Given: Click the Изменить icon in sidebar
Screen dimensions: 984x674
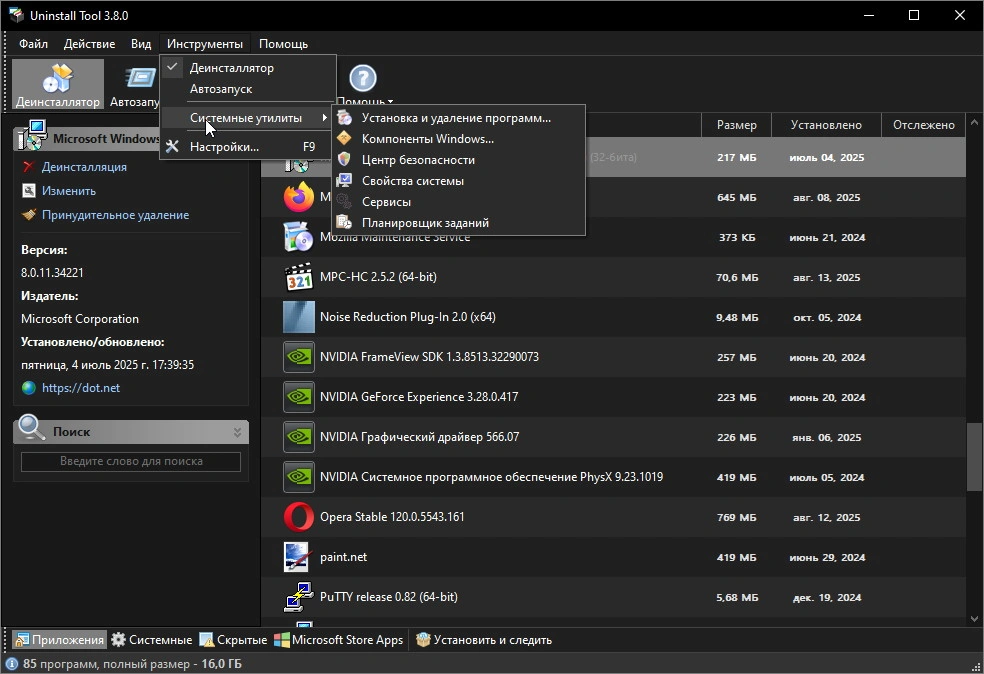Looking at the screenshot, I should pyautogui.click(x=28, y=190).
